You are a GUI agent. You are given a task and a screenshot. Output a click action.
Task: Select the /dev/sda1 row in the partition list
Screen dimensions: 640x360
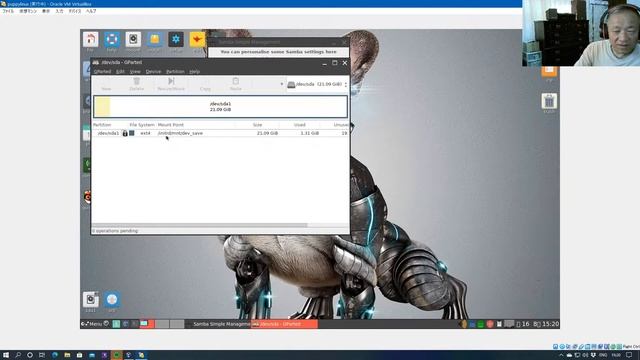click(x=220, y=133)
